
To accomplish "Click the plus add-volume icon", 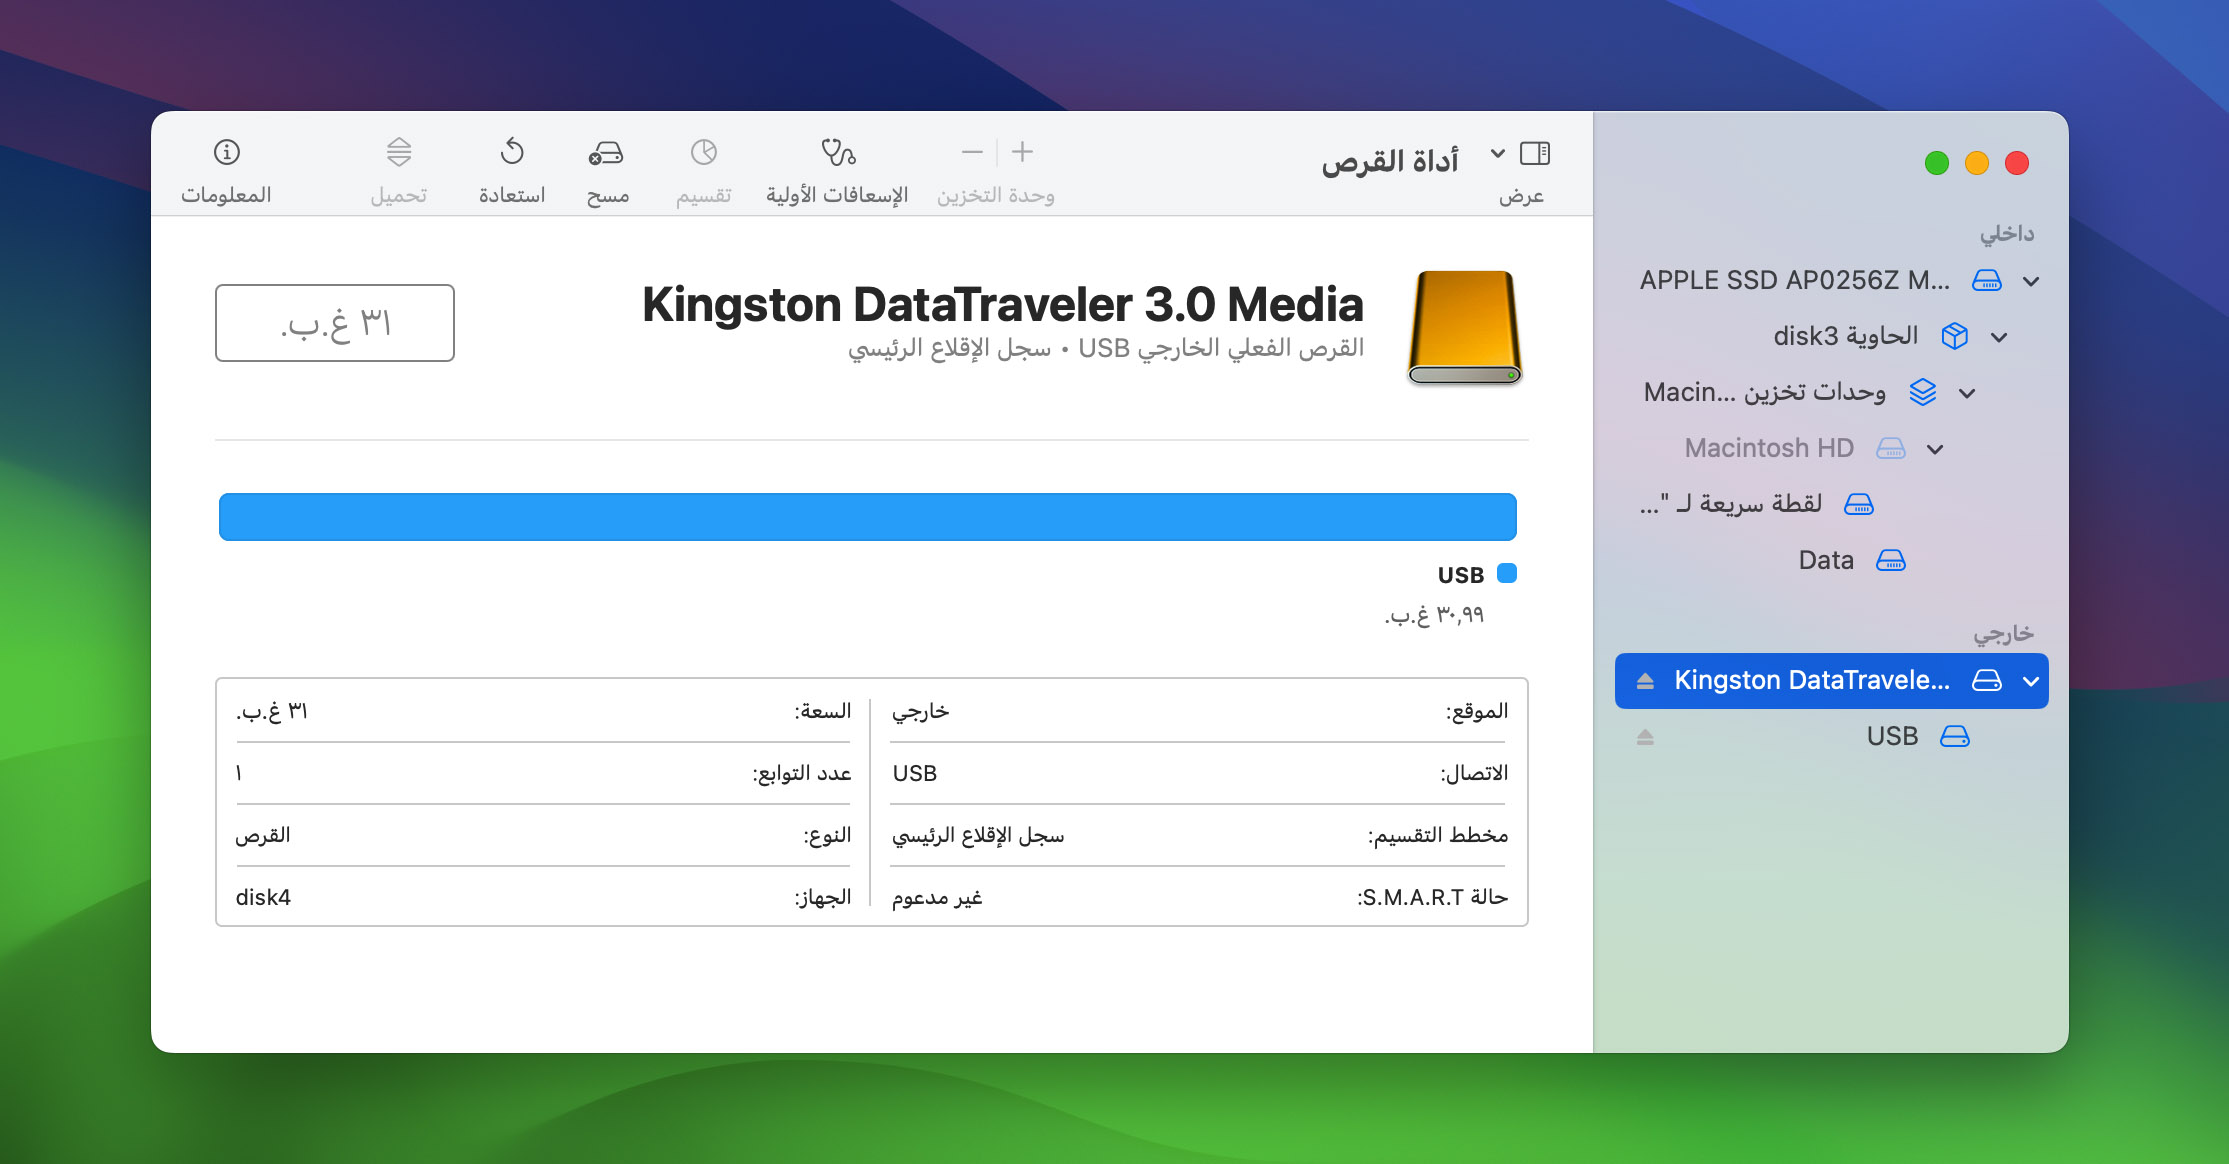I will [x=1022, y=152].
